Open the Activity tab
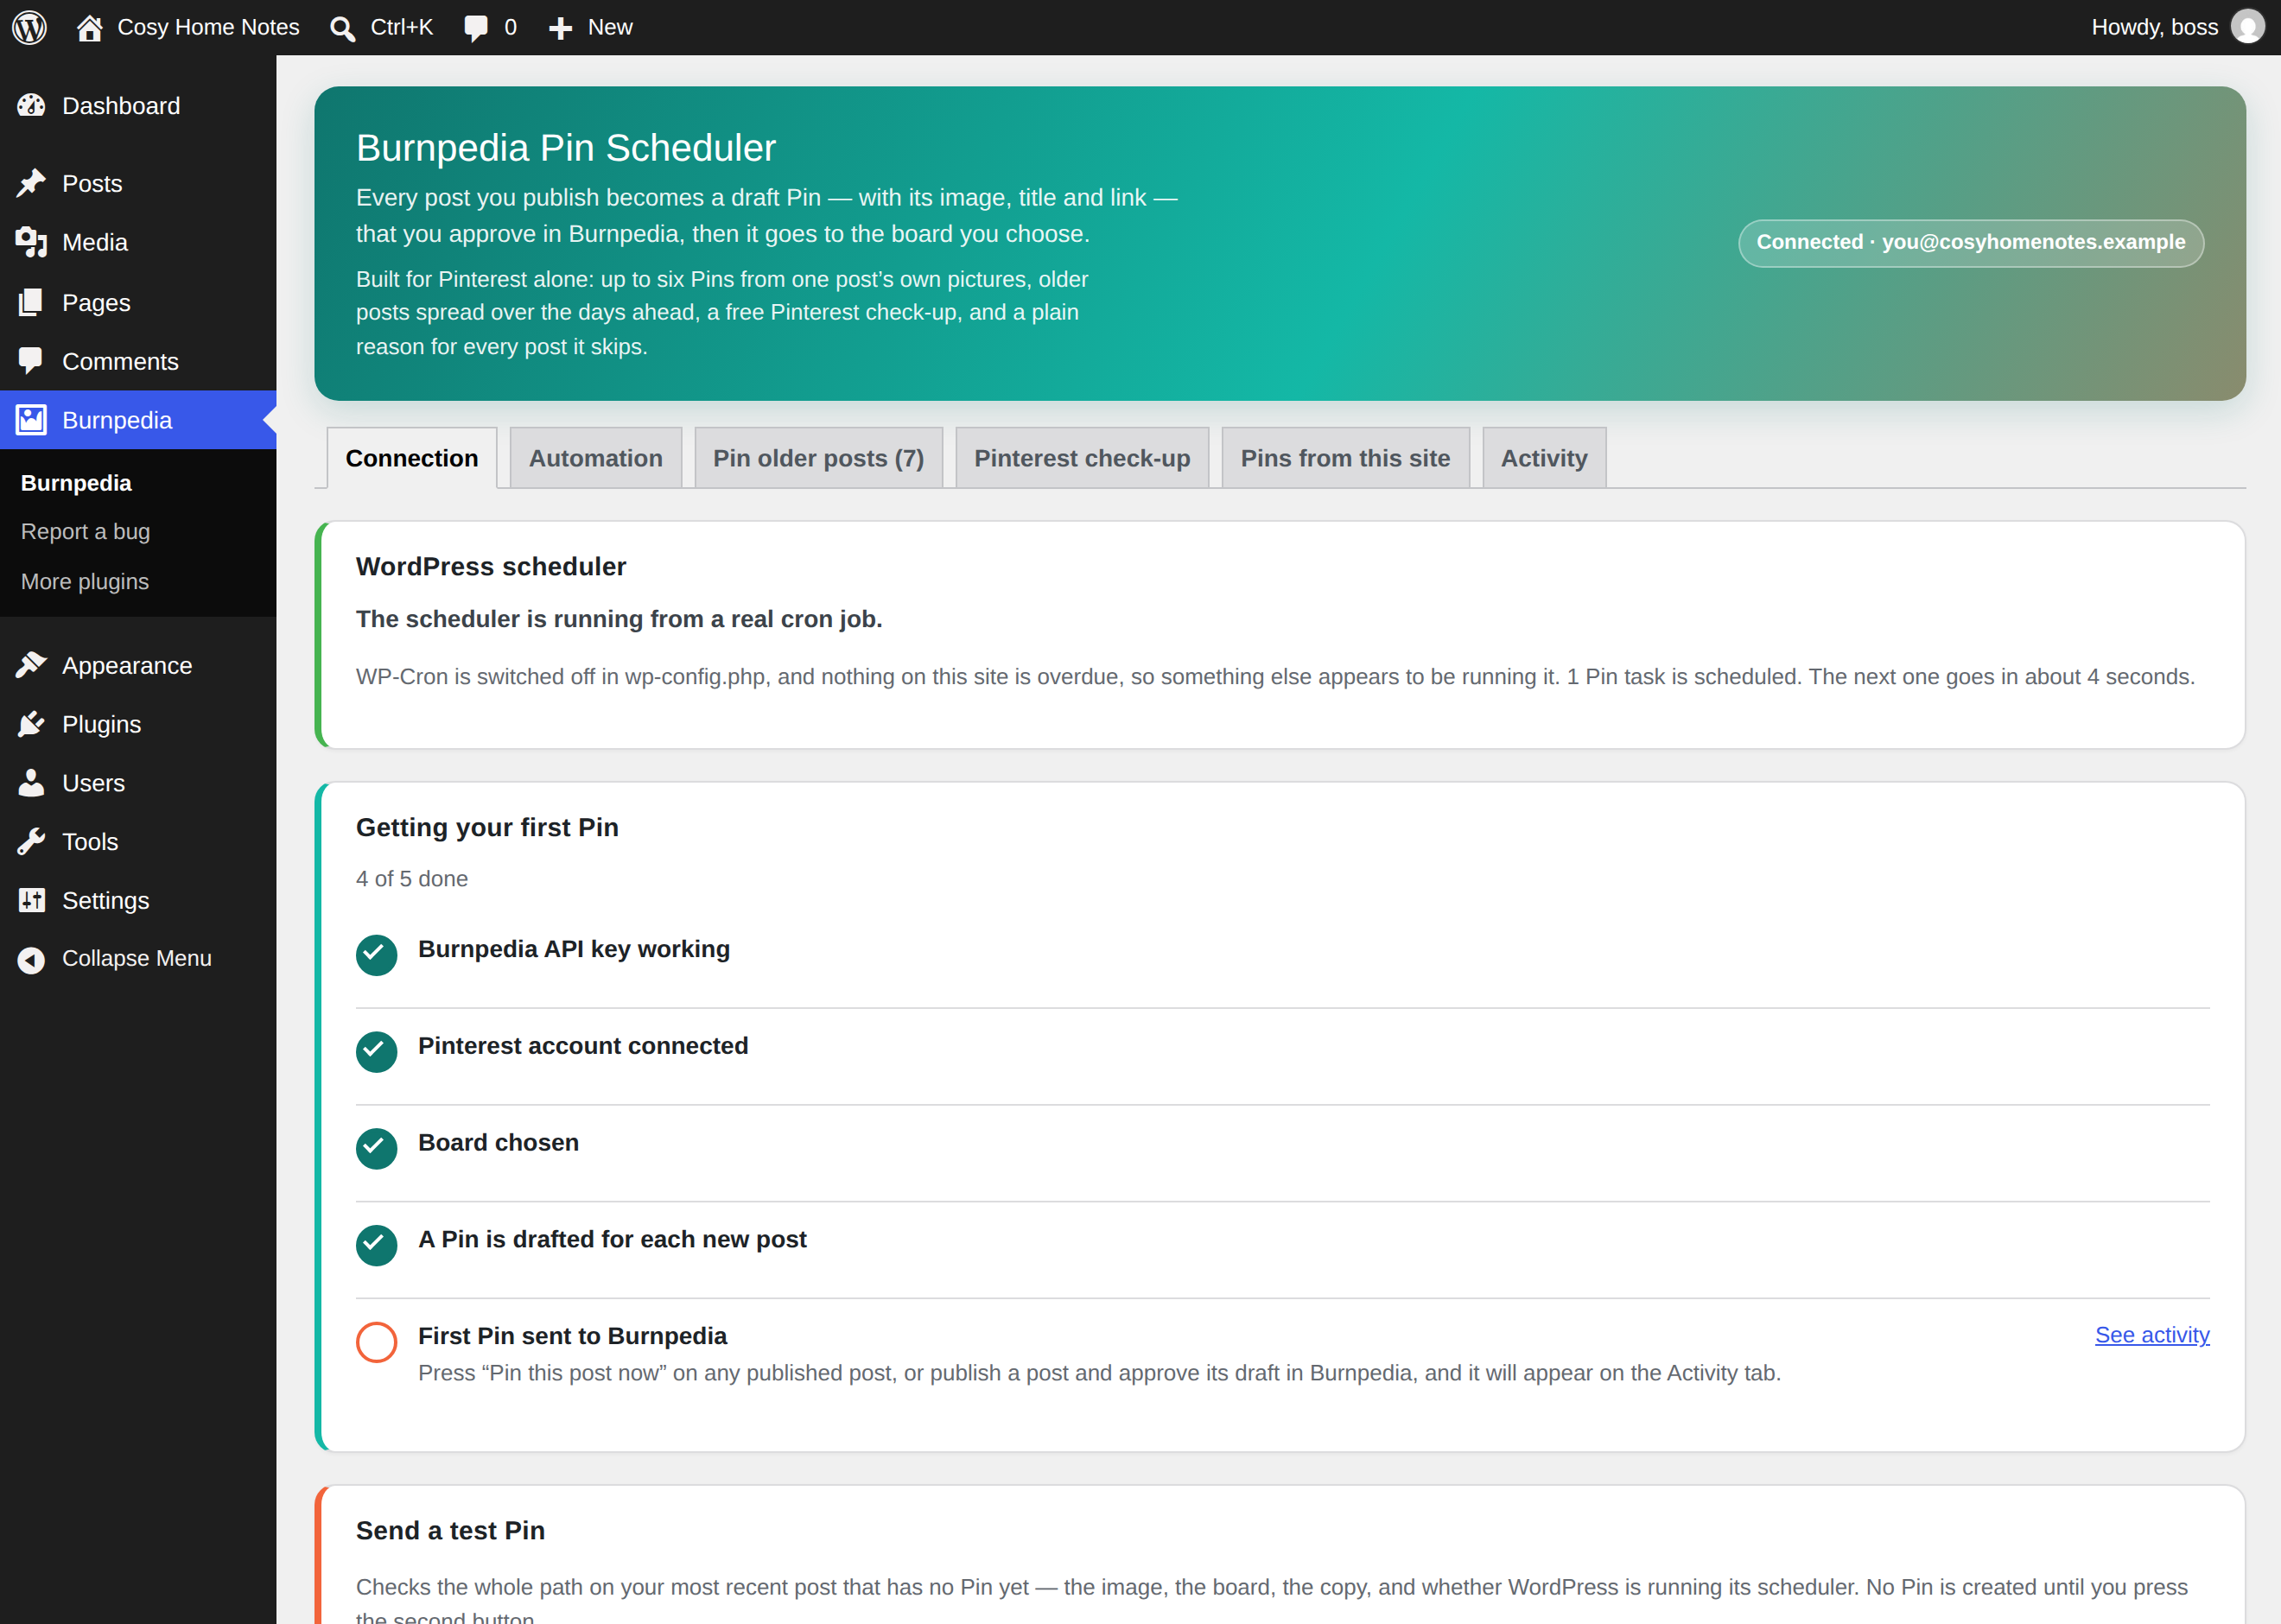The image size is (2281, 1624). click(1544, 458)
